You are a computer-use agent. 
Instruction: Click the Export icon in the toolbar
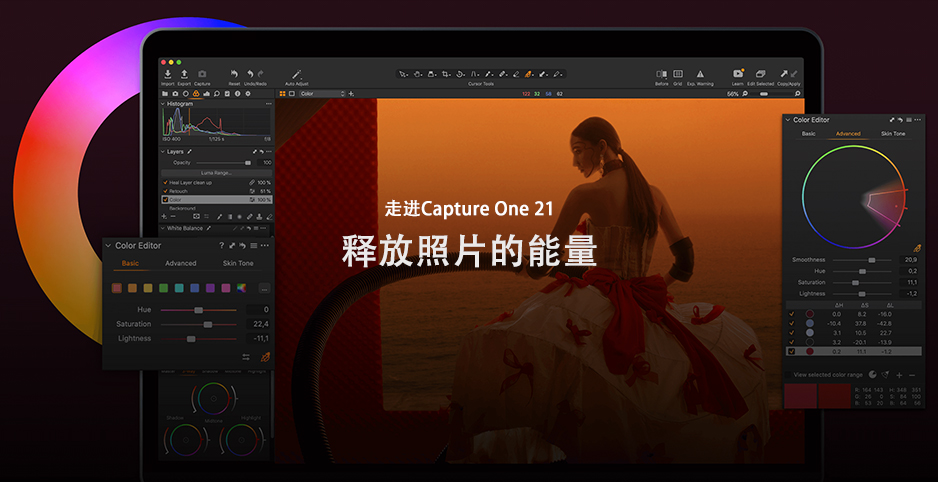(x=184, y=74)
